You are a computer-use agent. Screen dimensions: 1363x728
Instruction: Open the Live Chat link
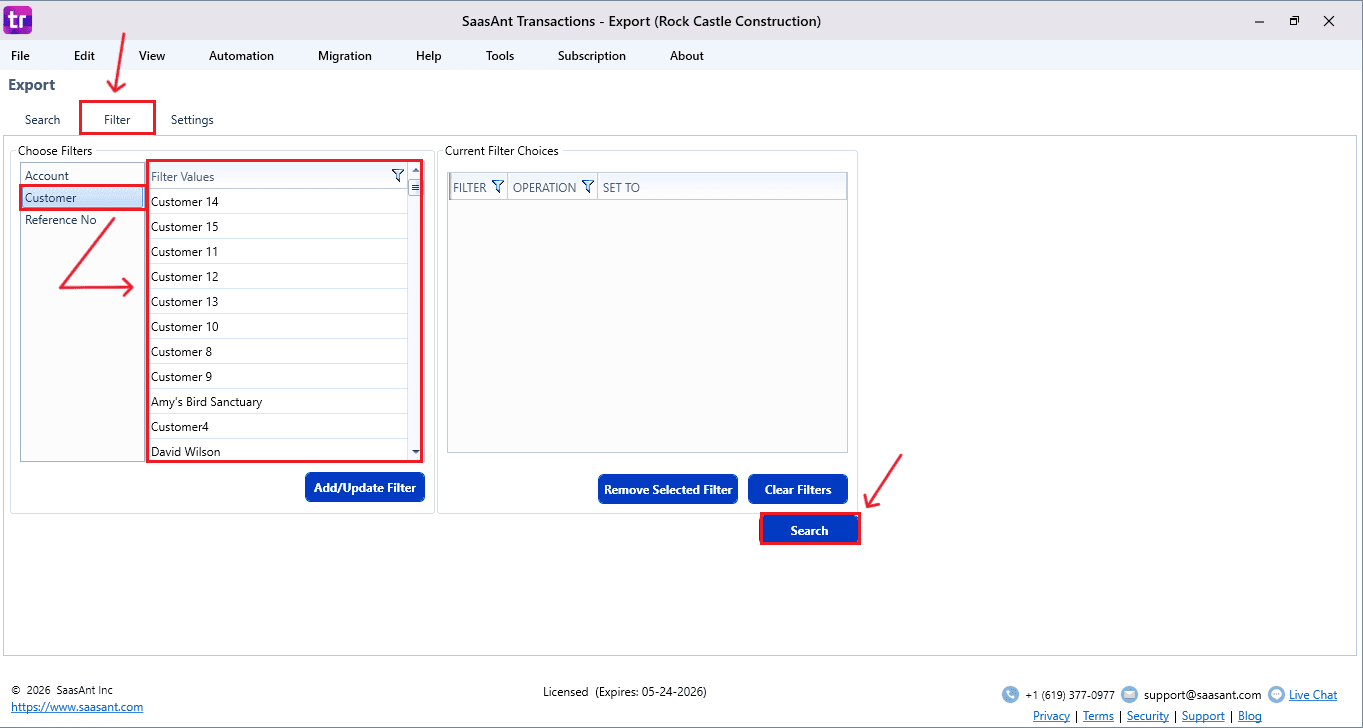coord(1313,695)
